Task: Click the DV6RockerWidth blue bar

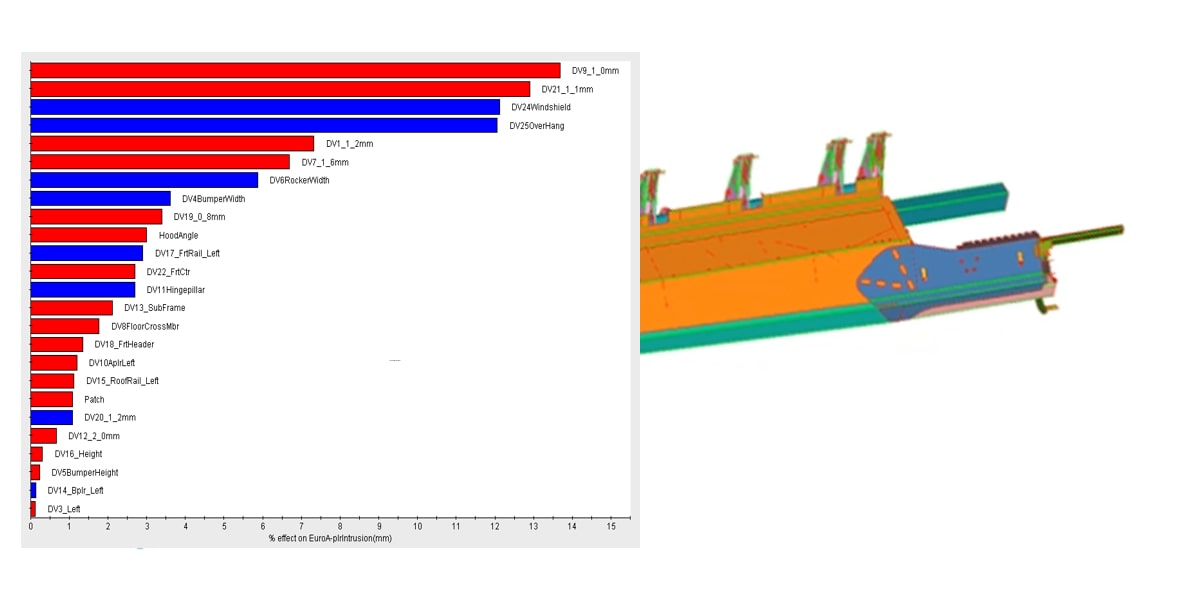Action: [x=144, y=180]
